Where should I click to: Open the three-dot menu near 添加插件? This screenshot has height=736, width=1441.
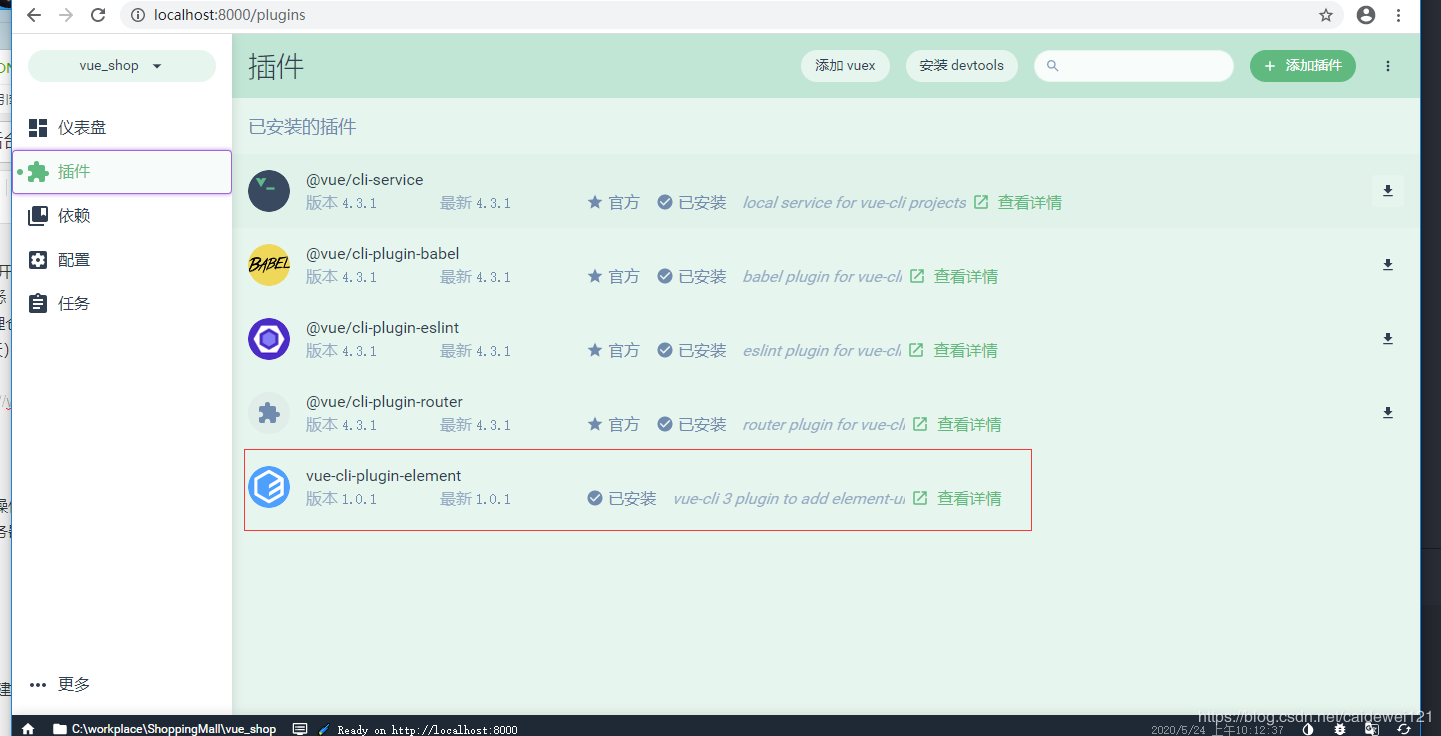(x=1387, y=65)
